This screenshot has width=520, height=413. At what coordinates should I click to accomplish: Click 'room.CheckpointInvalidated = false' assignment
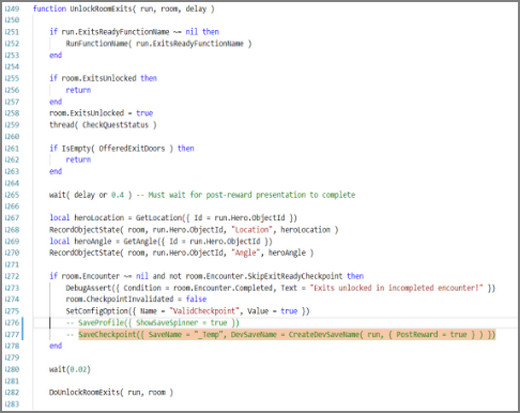tap(136, 299)
